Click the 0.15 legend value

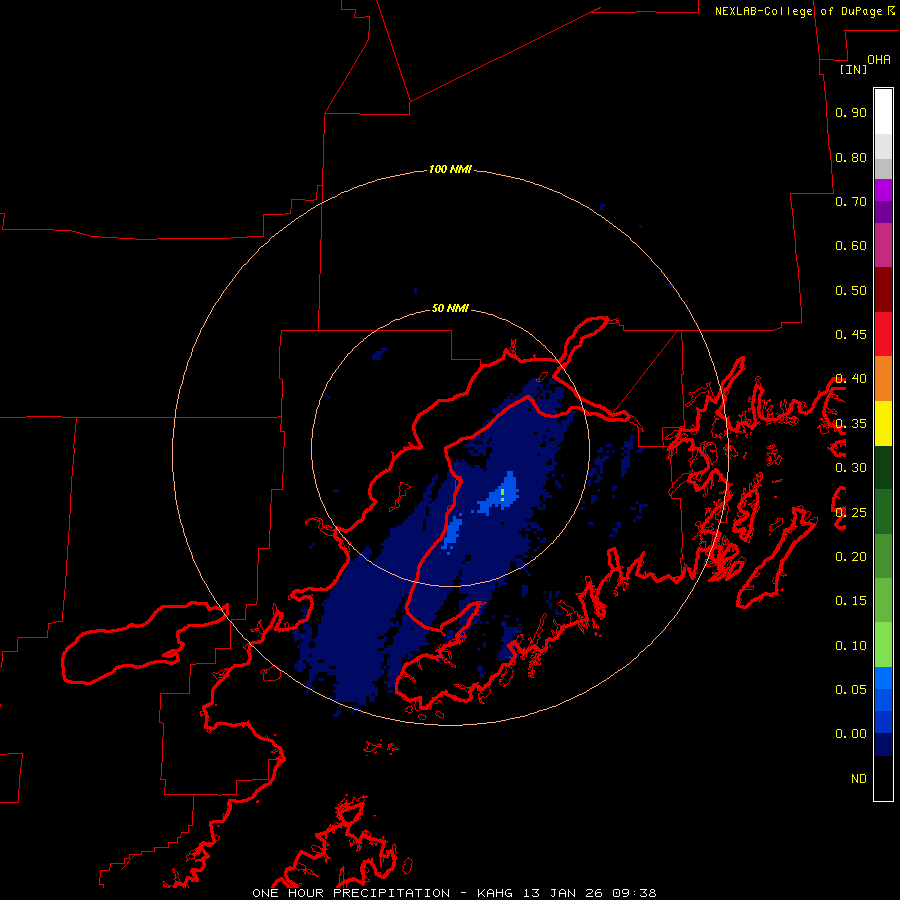[851, 601]
